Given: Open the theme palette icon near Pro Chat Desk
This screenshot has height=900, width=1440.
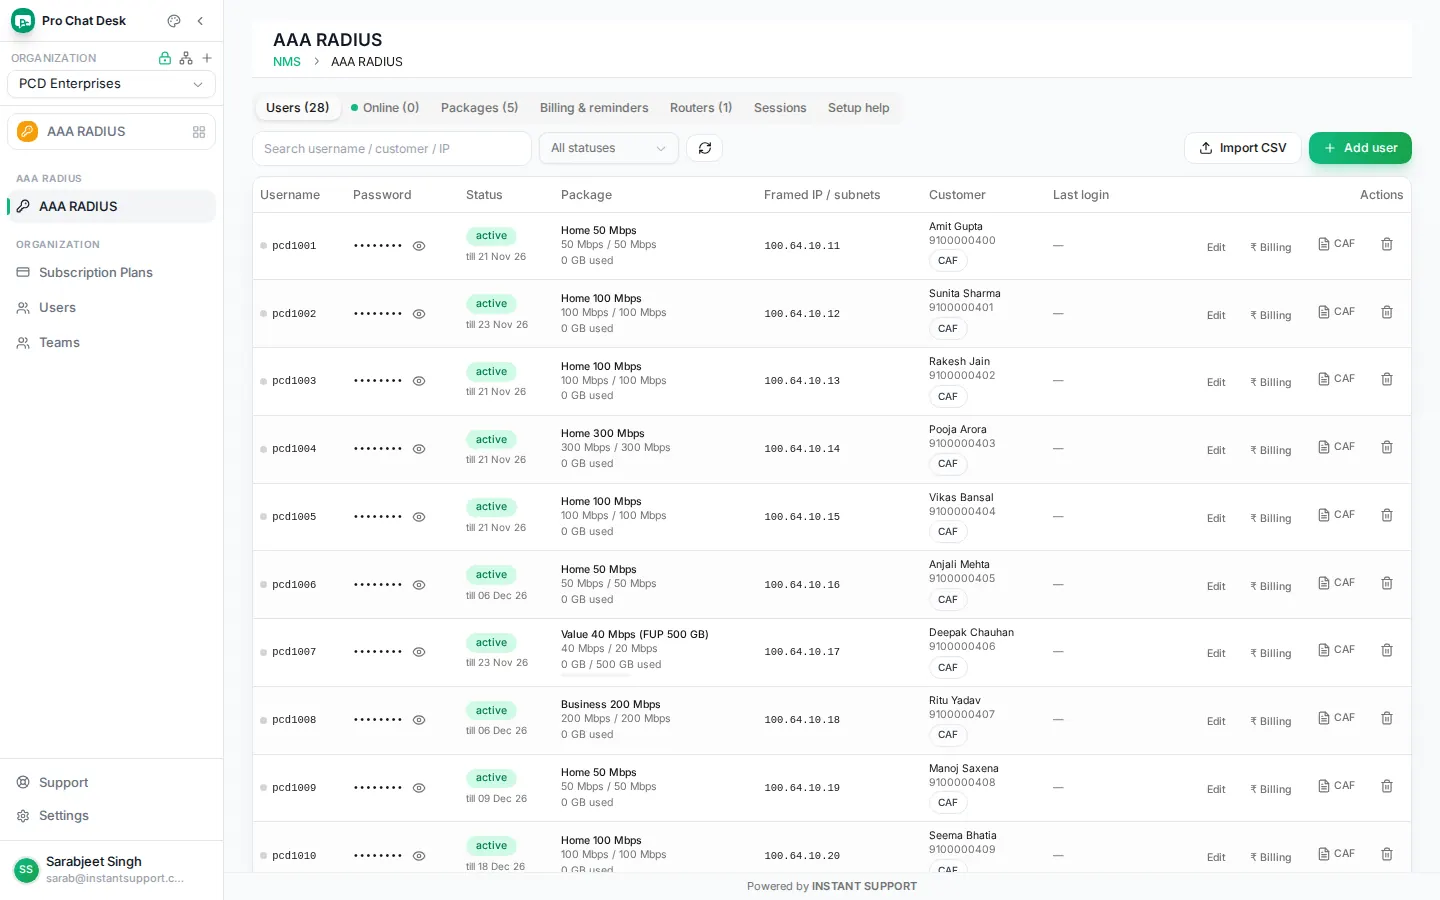Looking at the screenshot, I should (174, 21).
